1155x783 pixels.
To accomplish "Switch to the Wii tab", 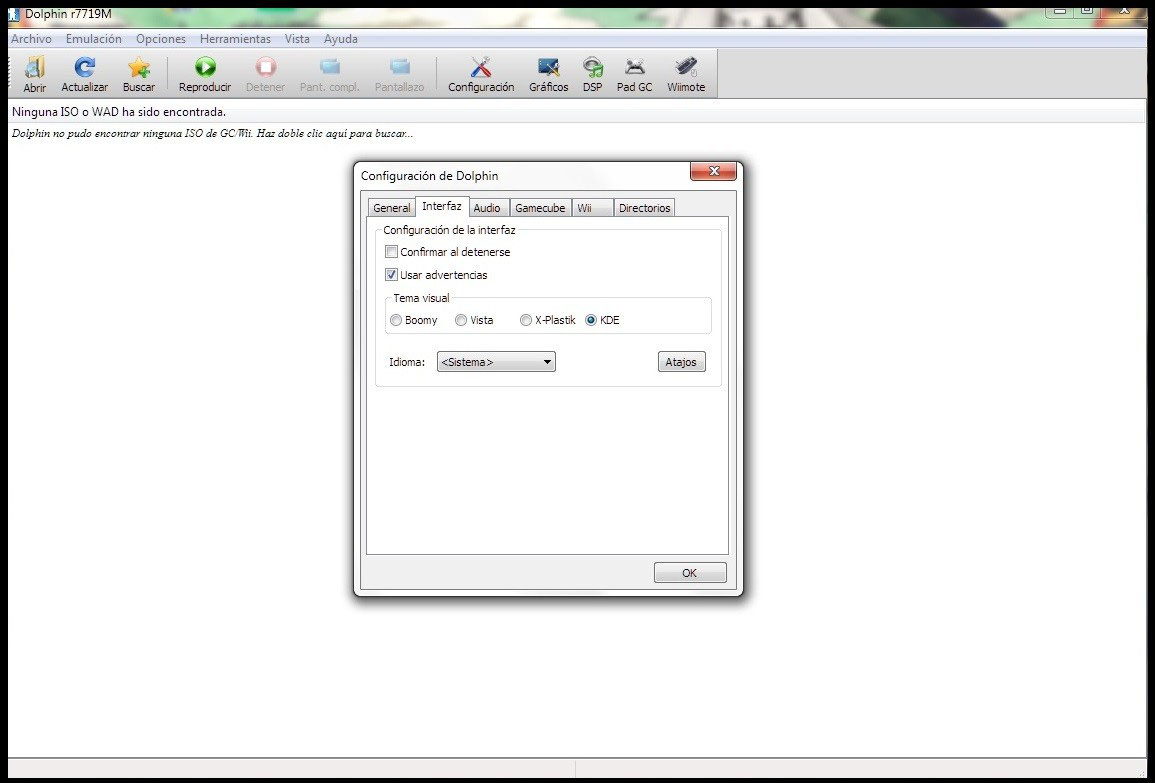I will (x=592, y=208).
